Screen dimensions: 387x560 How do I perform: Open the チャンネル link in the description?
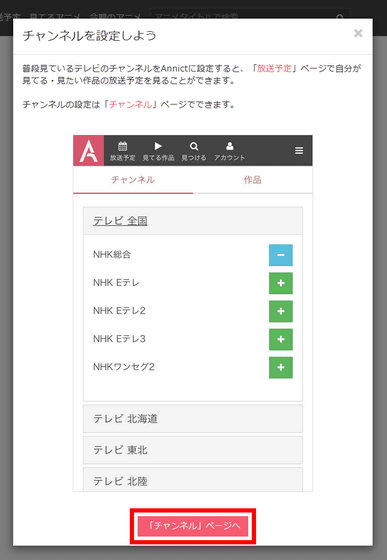130,104
